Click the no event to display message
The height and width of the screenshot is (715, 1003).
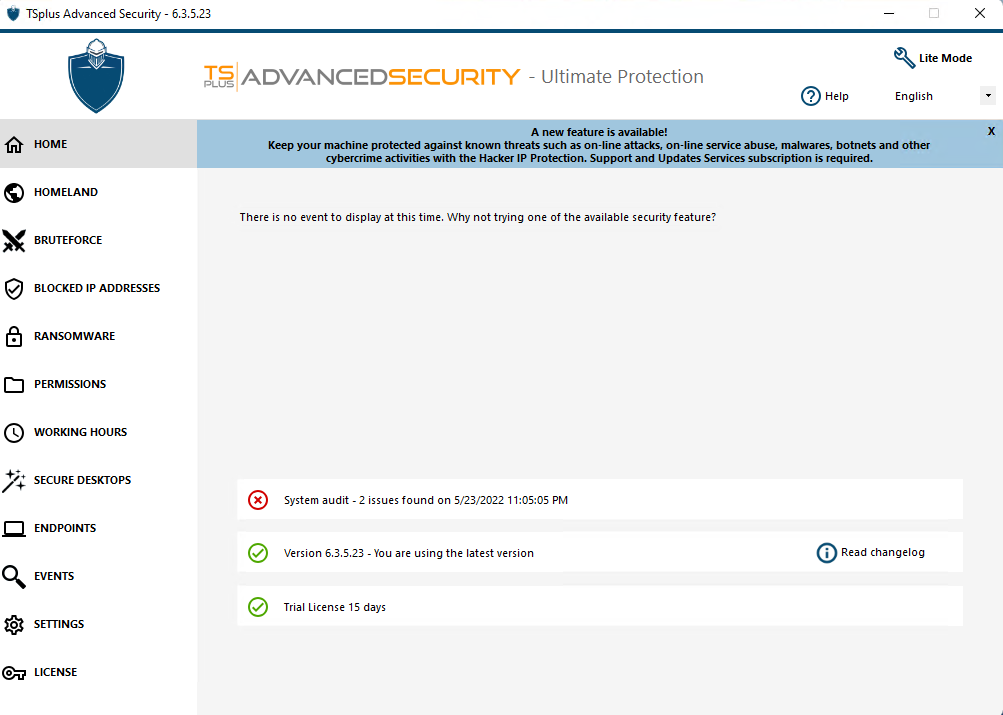477,217
